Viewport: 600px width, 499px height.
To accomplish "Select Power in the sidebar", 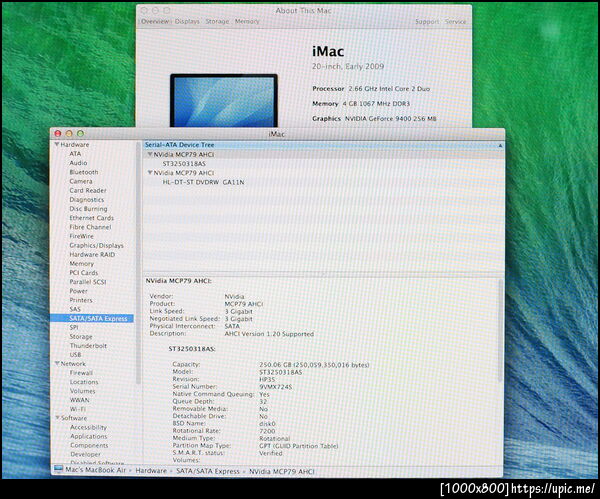I will click(78, 291).
